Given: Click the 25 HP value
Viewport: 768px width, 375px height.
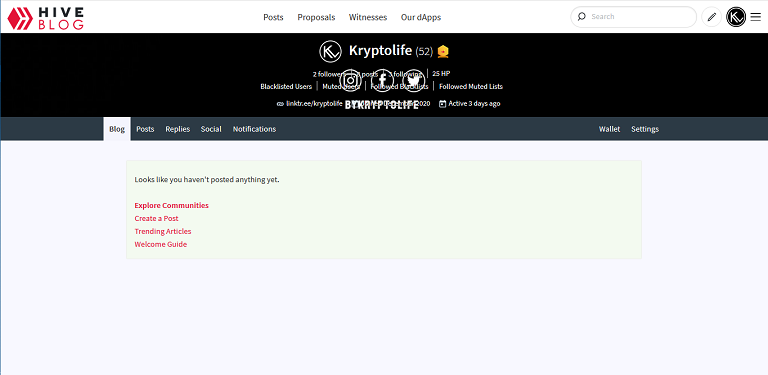Looking at the screenshot, I should pyautogui.click(x=441, y=73).
